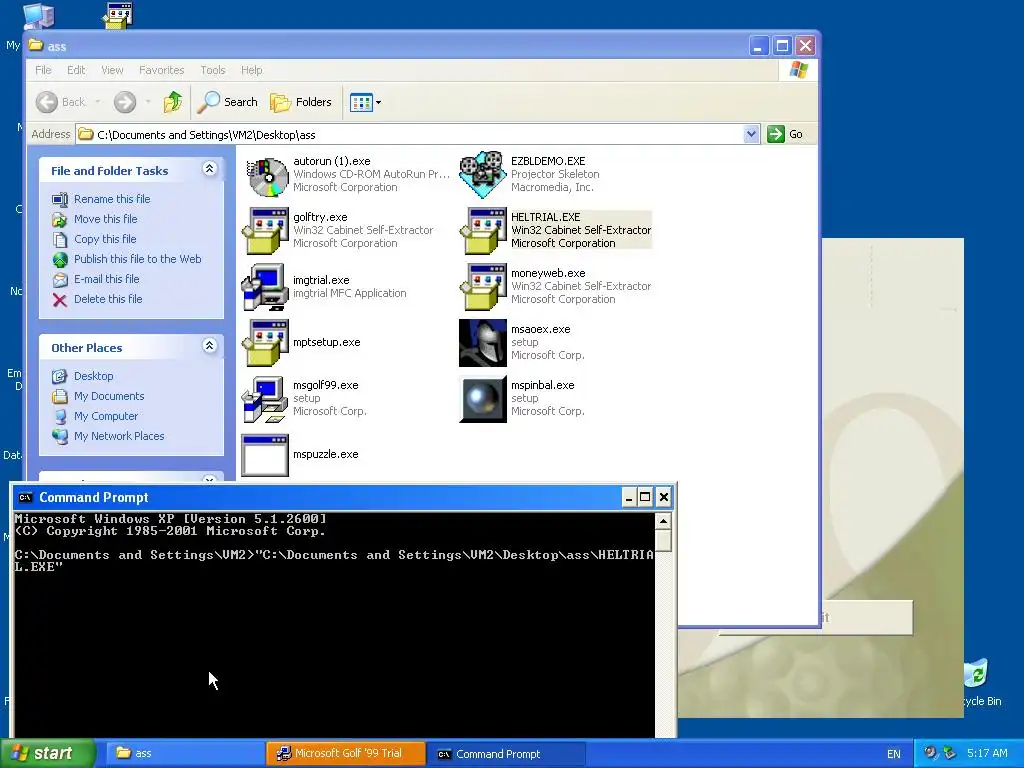Screen dimensions: 1024x768
Task: Click the address bar folder icon
Action: coord(86,135)
